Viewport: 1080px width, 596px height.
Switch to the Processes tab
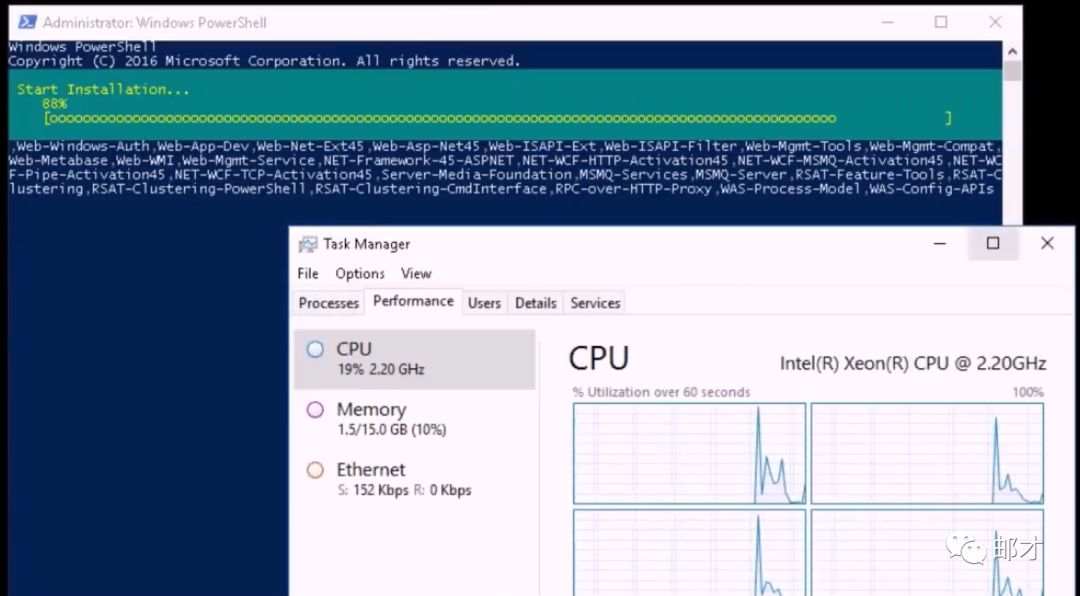[328, 303]
